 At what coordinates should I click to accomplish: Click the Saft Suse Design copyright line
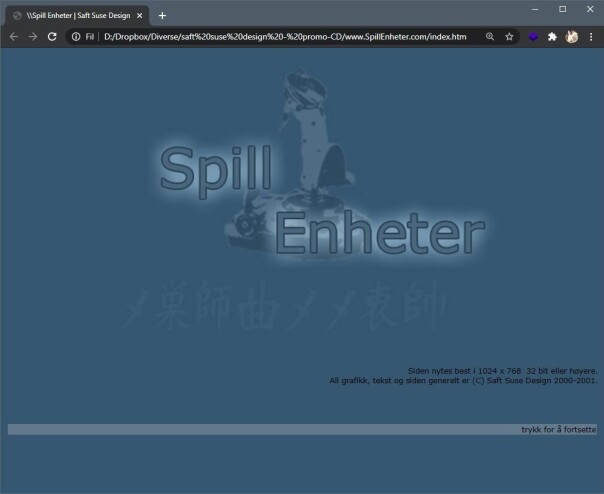463,381
